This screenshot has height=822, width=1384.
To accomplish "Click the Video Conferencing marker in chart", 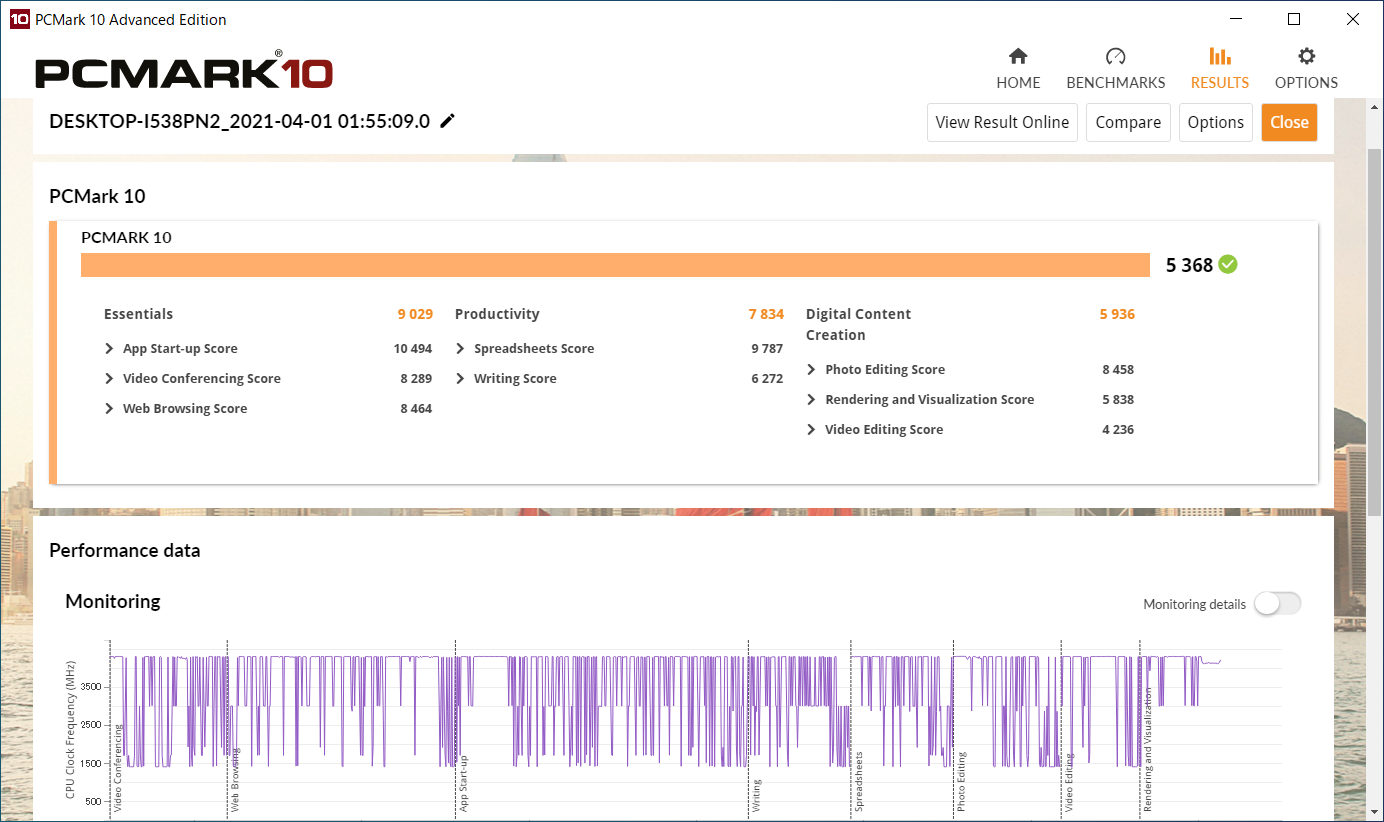I will tap(118, 767).
